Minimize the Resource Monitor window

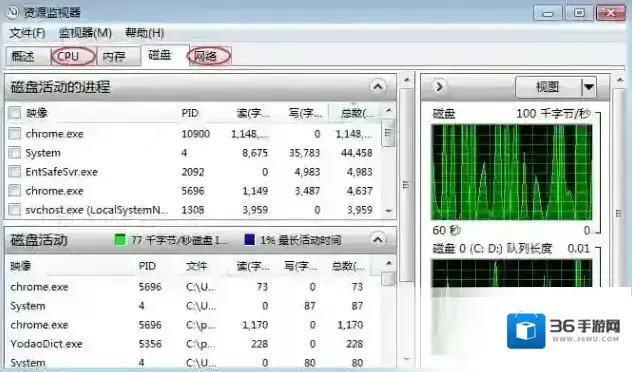pyautogui.click(x=547, y=13)
